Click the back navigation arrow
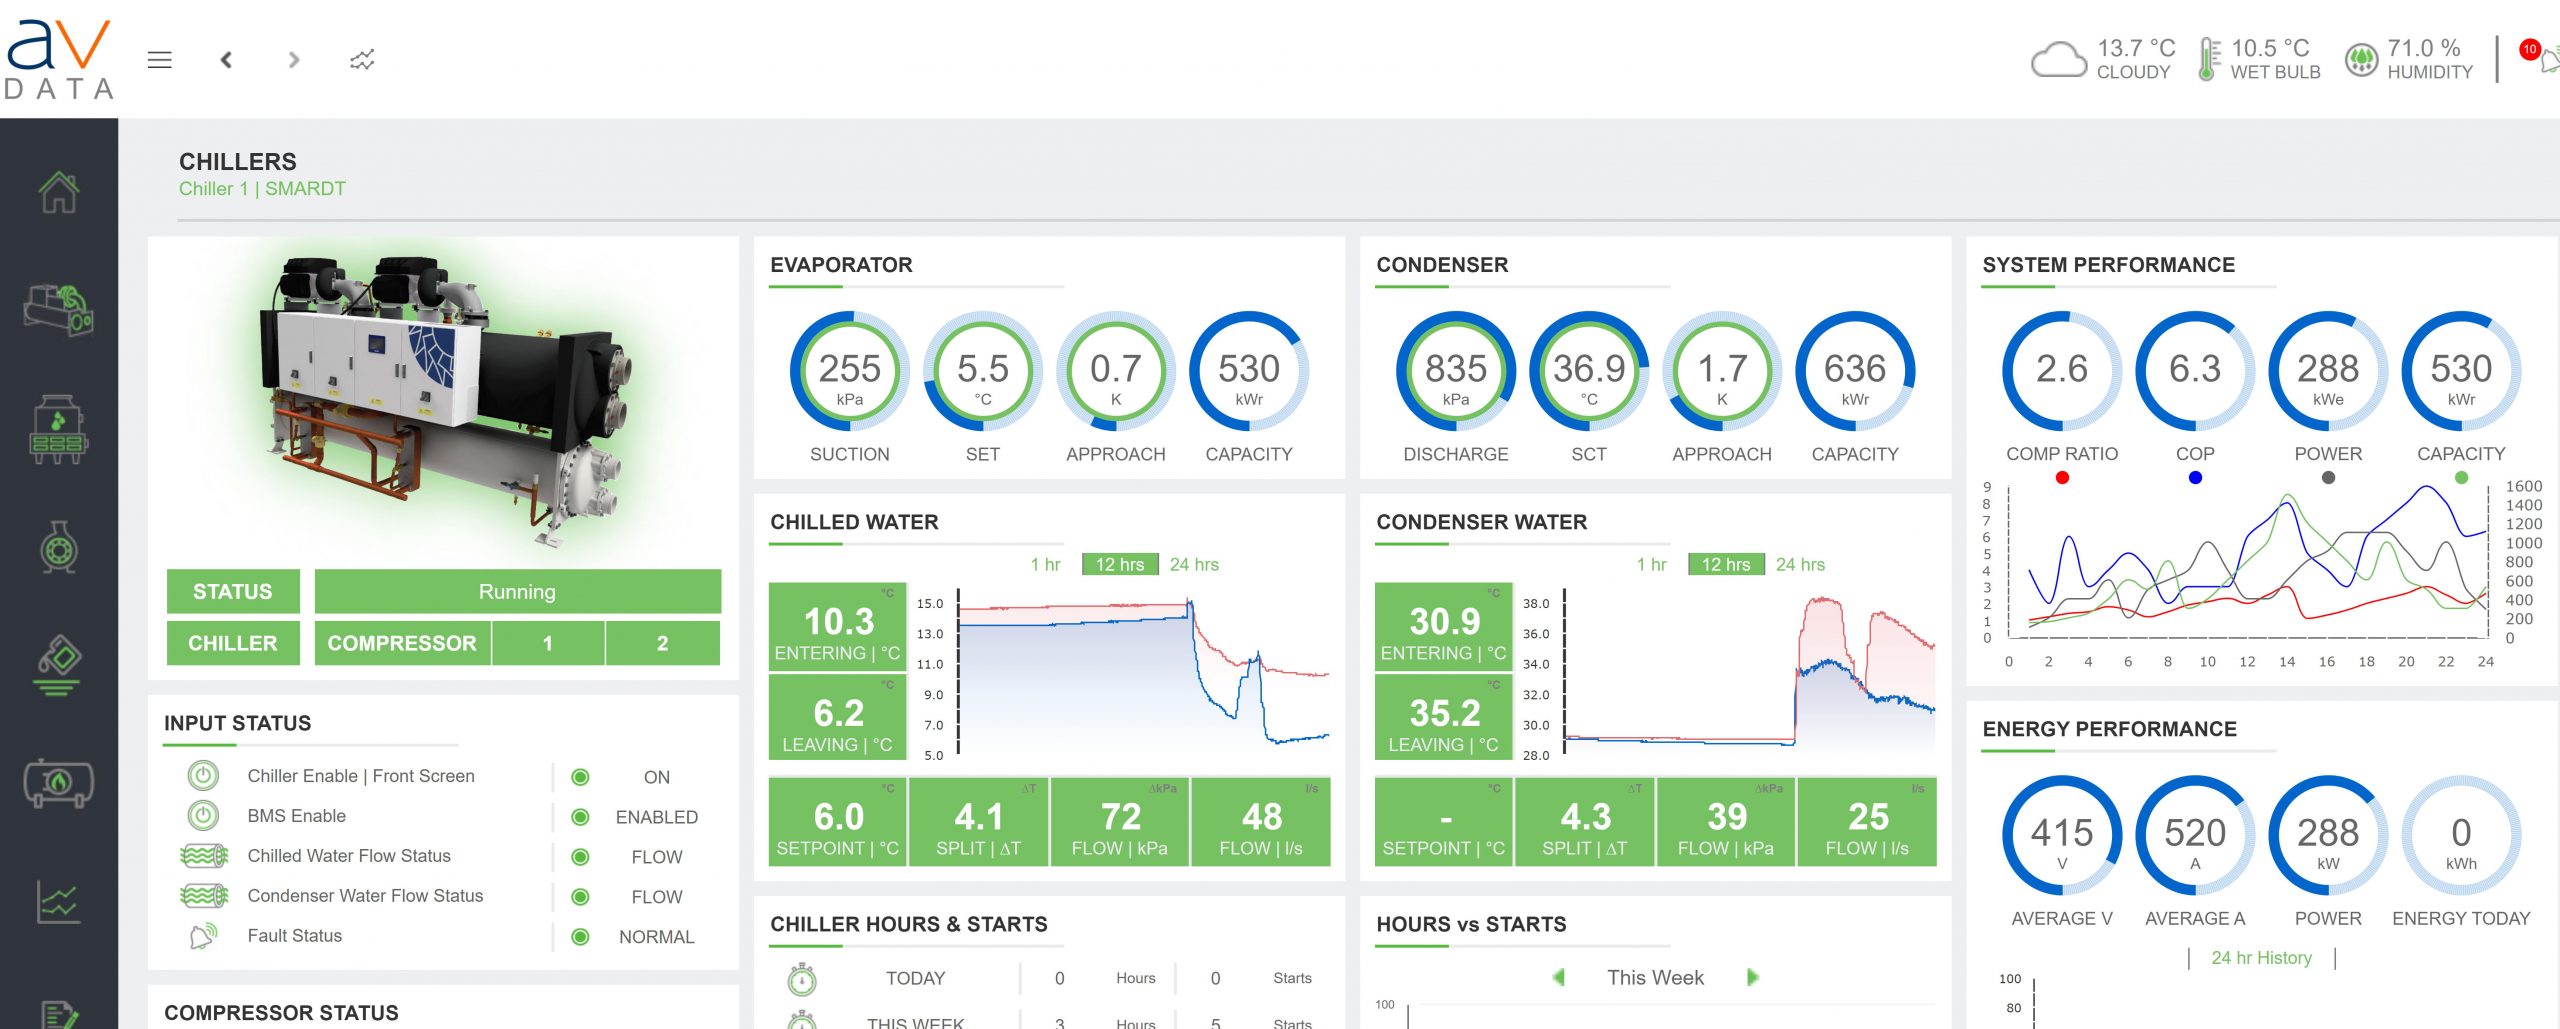2560x1029 pixels. pos(227,60)
